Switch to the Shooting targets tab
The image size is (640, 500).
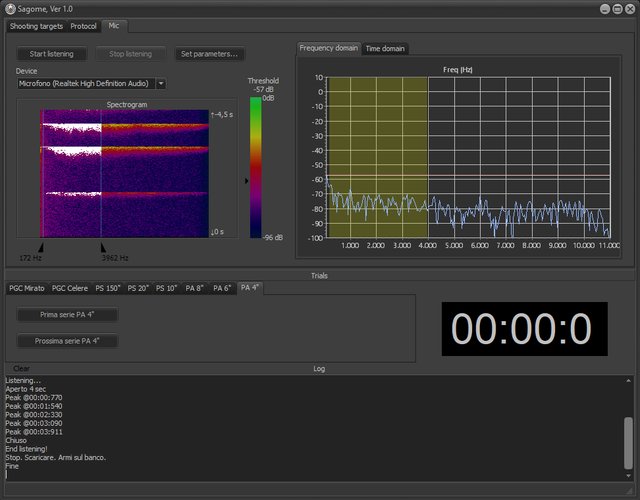pos(36,26)
